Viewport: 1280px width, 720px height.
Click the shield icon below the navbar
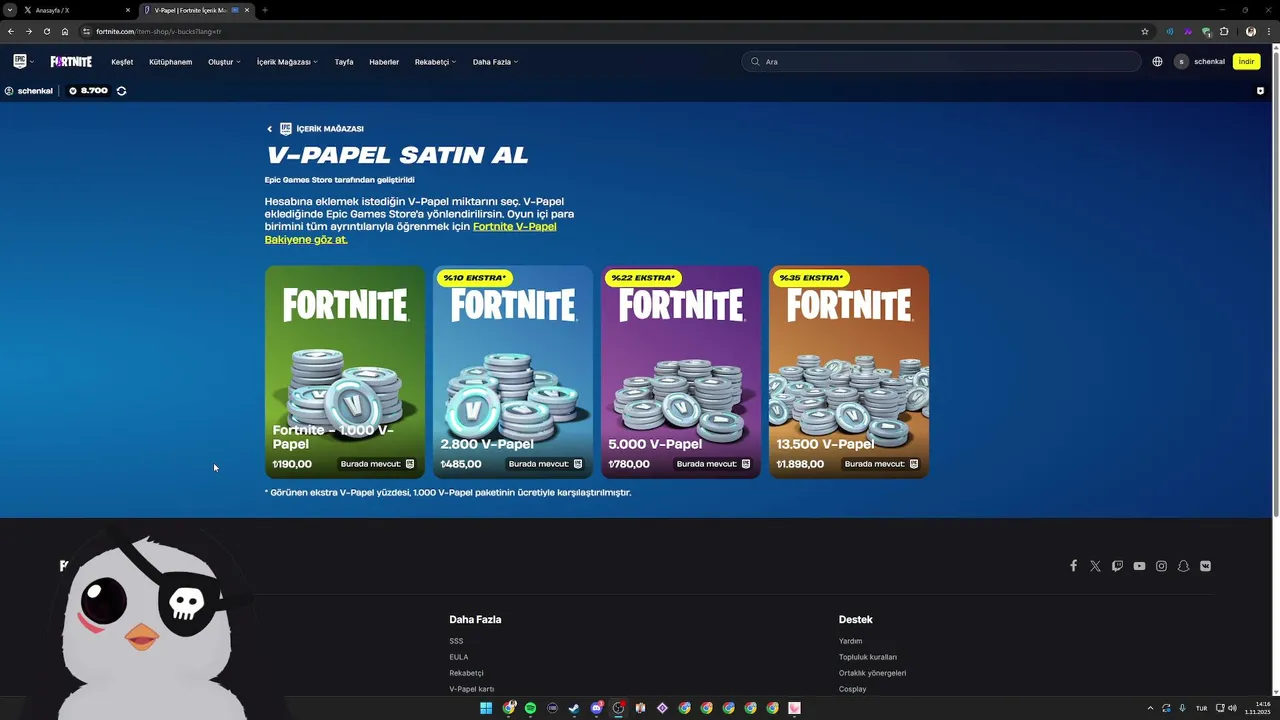click(1260, 91)
